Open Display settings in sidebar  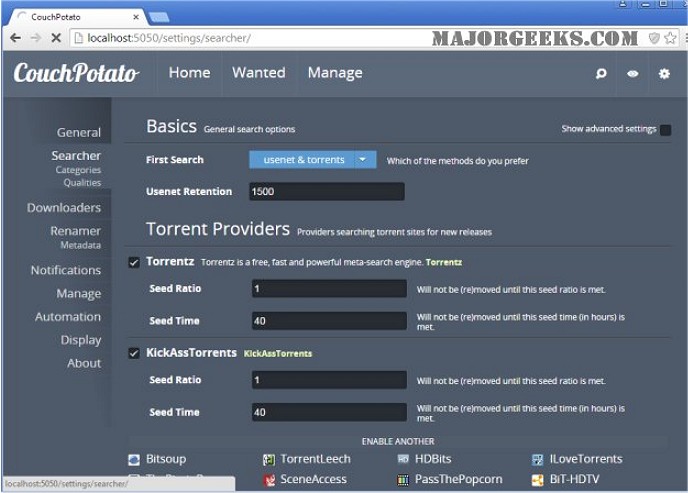81,340
